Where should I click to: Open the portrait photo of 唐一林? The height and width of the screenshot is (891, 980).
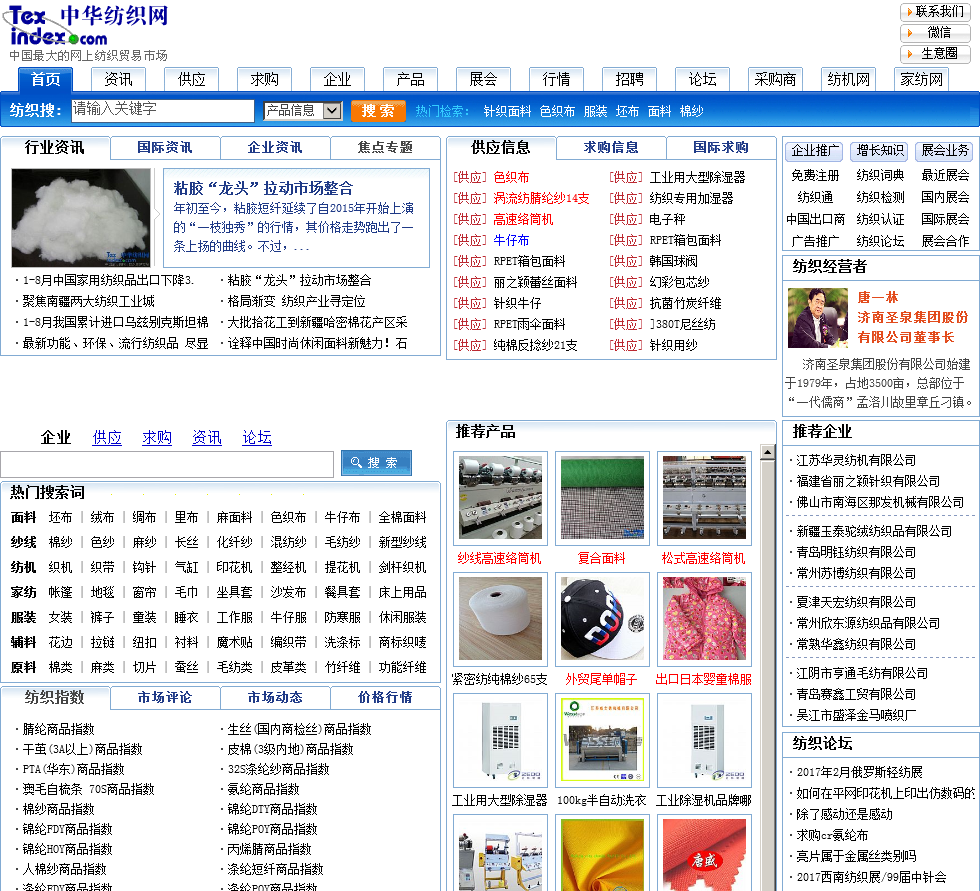(x=818, y=318)
